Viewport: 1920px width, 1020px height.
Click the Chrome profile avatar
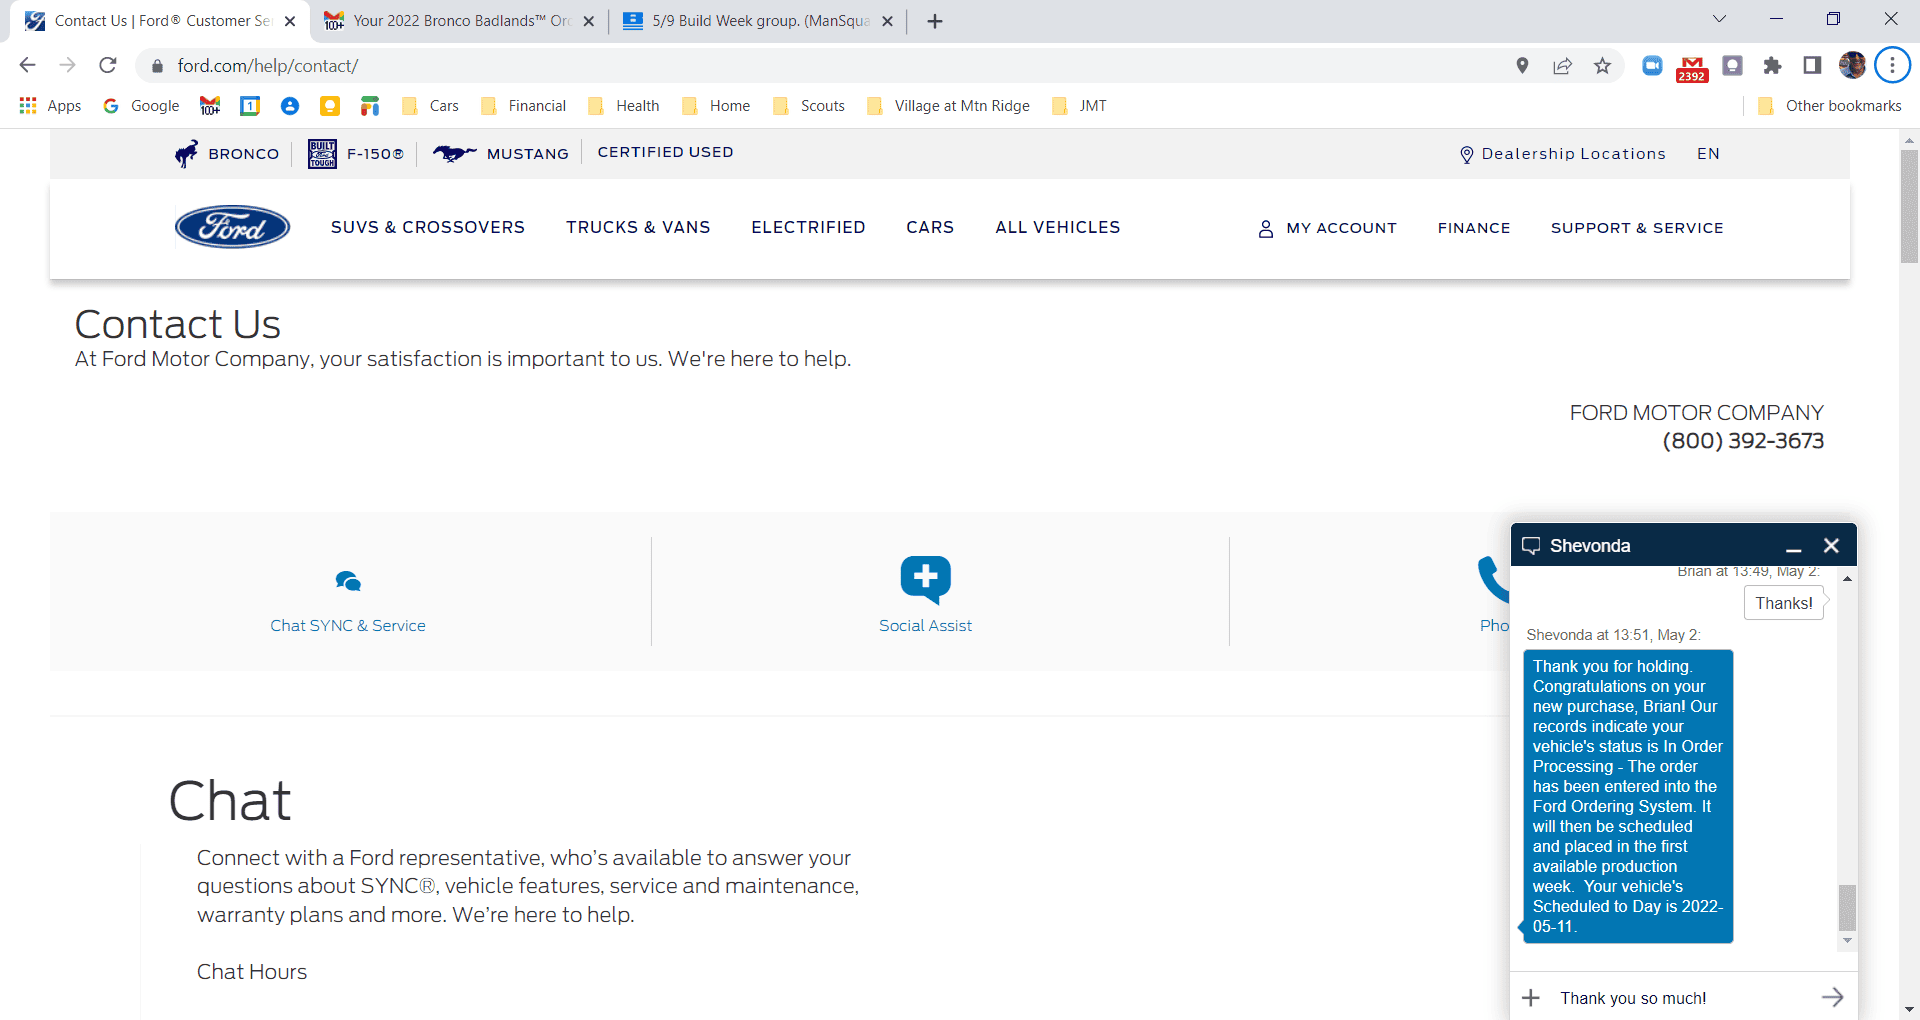point(1852,66)
